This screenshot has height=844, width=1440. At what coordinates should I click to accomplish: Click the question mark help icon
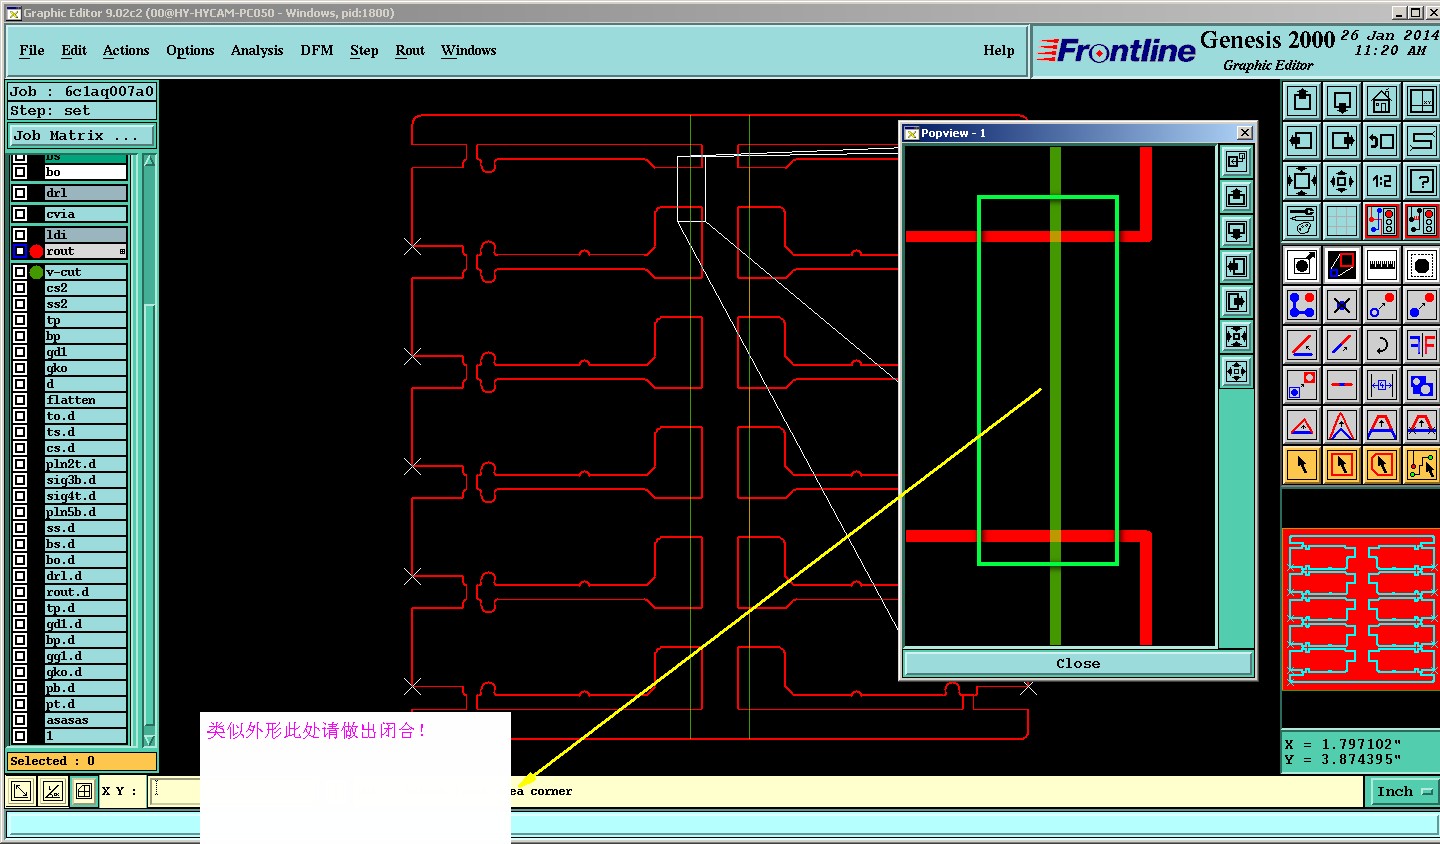coord(1421,181)
